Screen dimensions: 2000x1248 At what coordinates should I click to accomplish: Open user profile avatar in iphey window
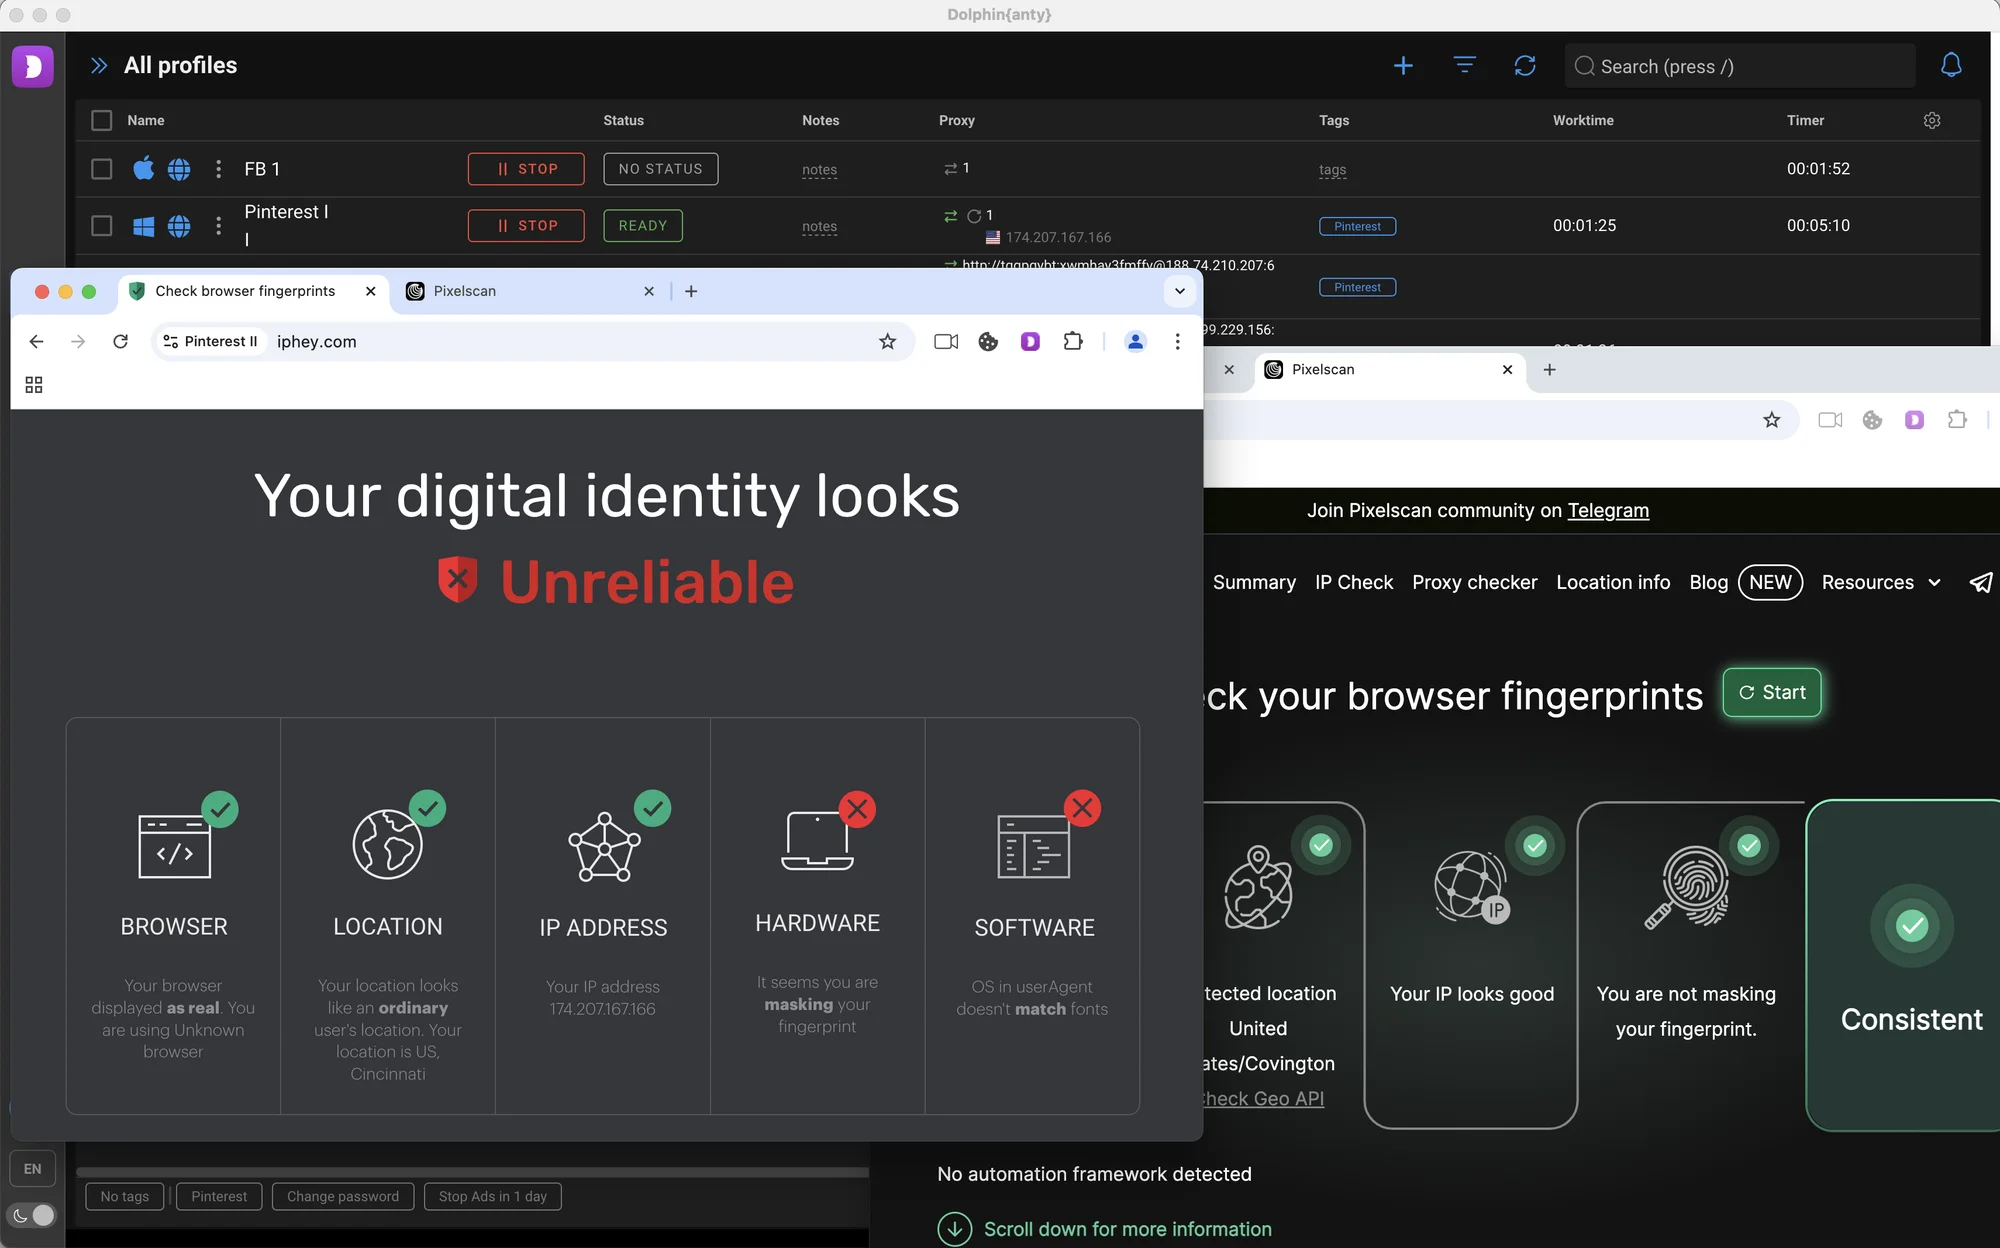tap(1135, 342)
